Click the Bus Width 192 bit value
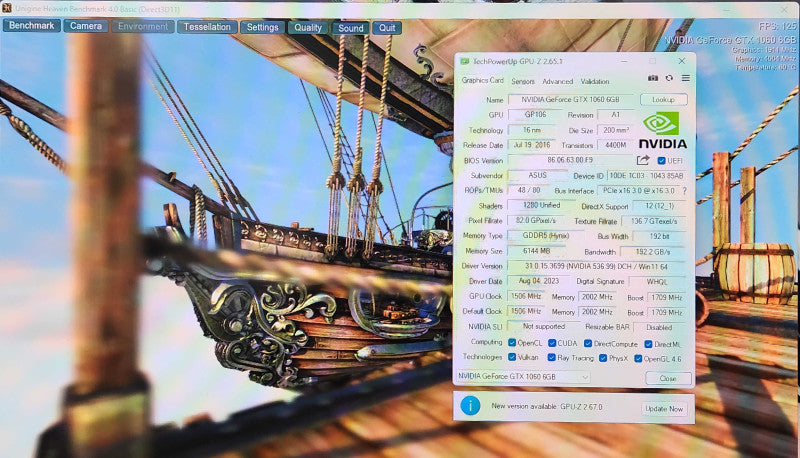Screen dimensions: 800x458 tap(659, 236)
